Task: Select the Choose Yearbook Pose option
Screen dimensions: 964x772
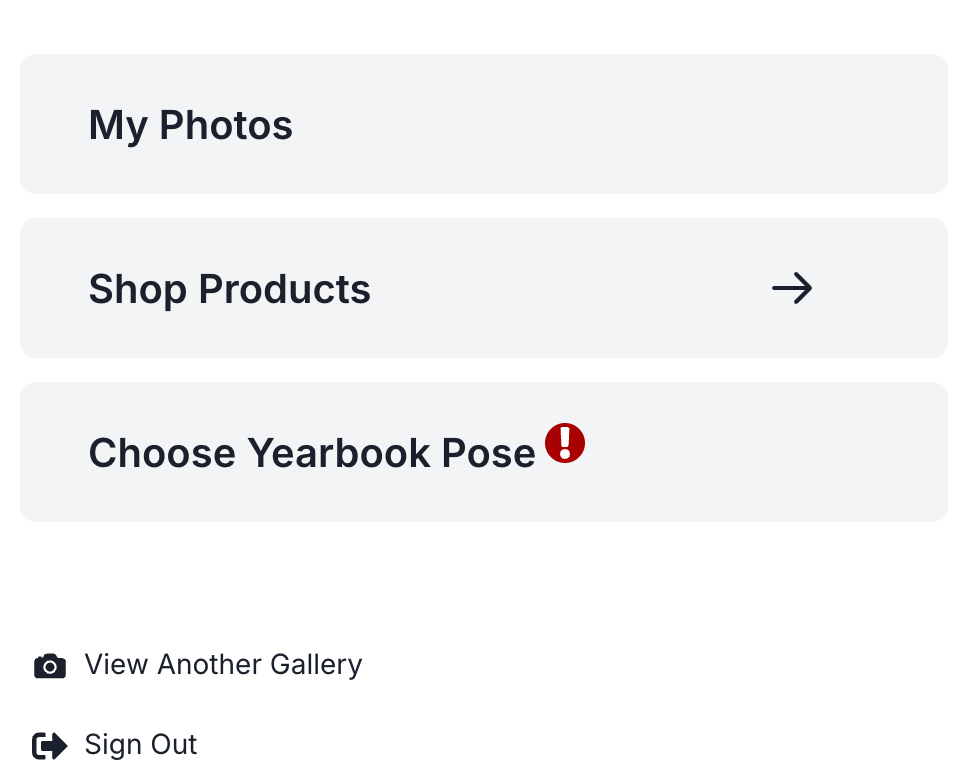Action: tap(483, 452)
